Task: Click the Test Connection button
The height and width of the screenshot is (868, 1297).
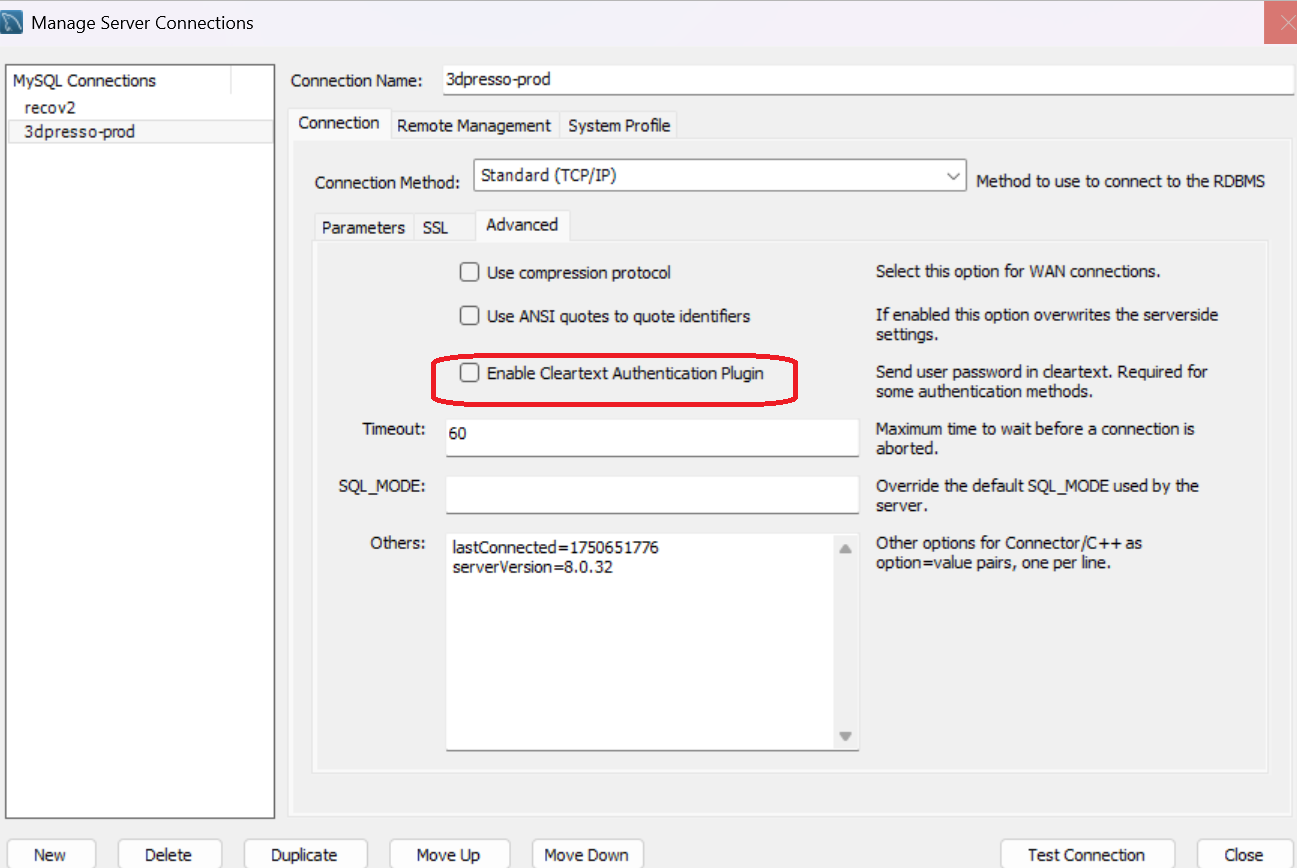Action: click(1086, 854)
